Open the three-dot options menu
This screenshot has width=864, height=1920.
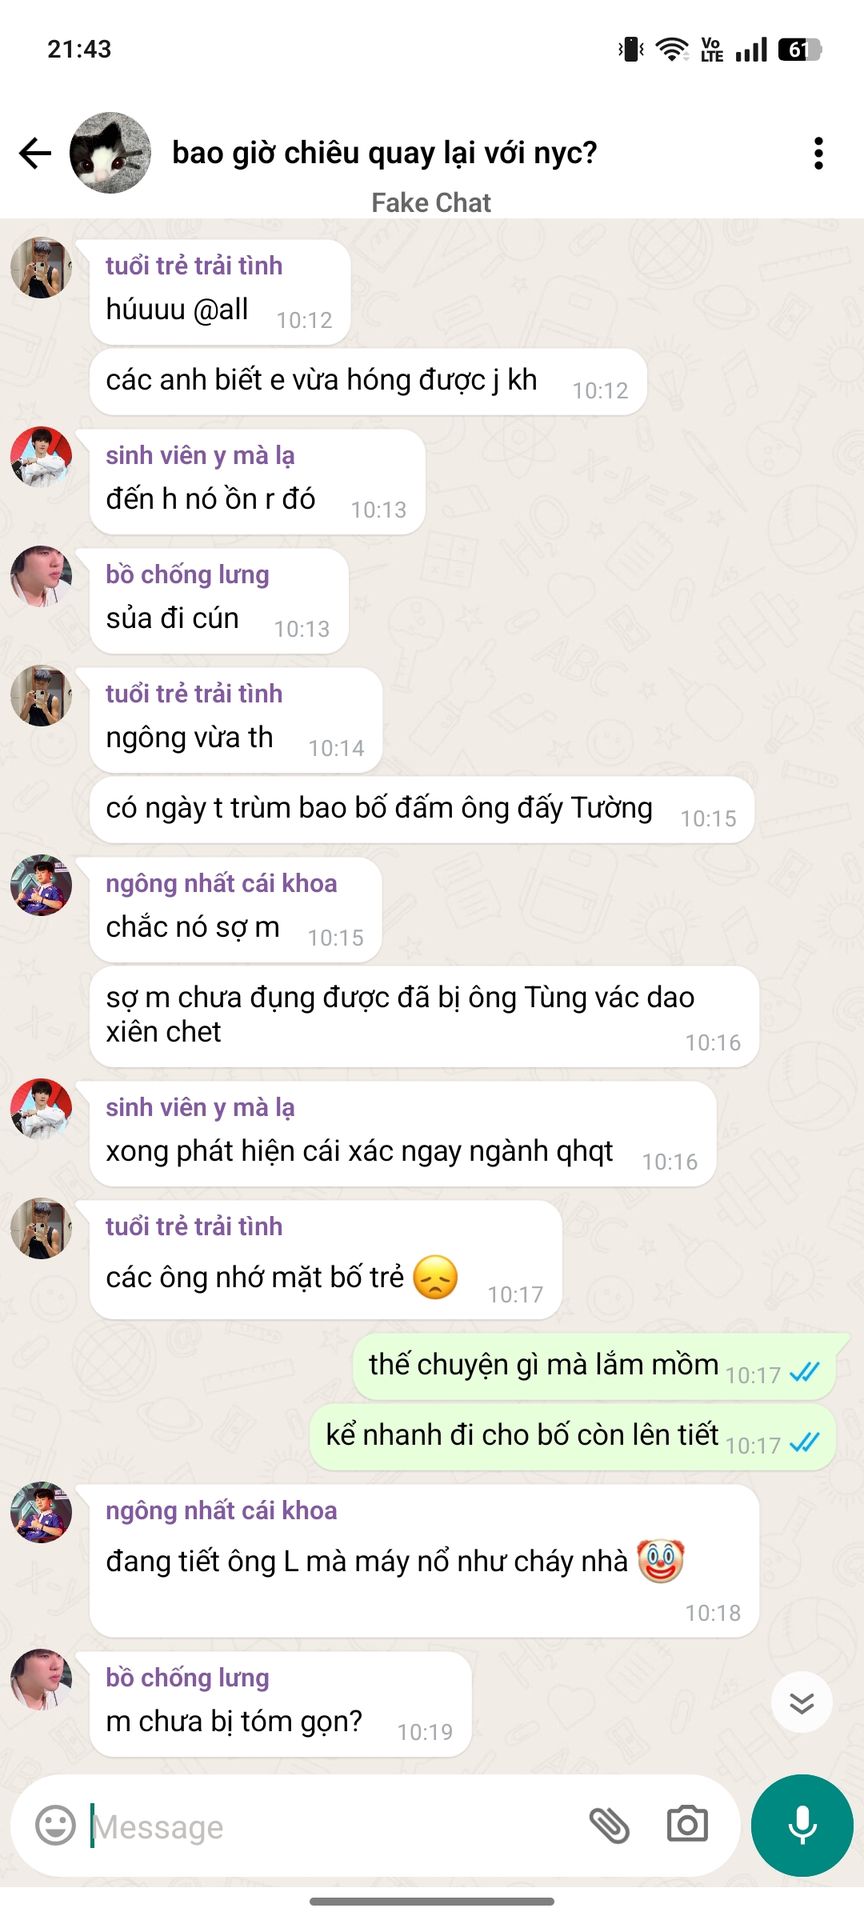pos(818,153)
